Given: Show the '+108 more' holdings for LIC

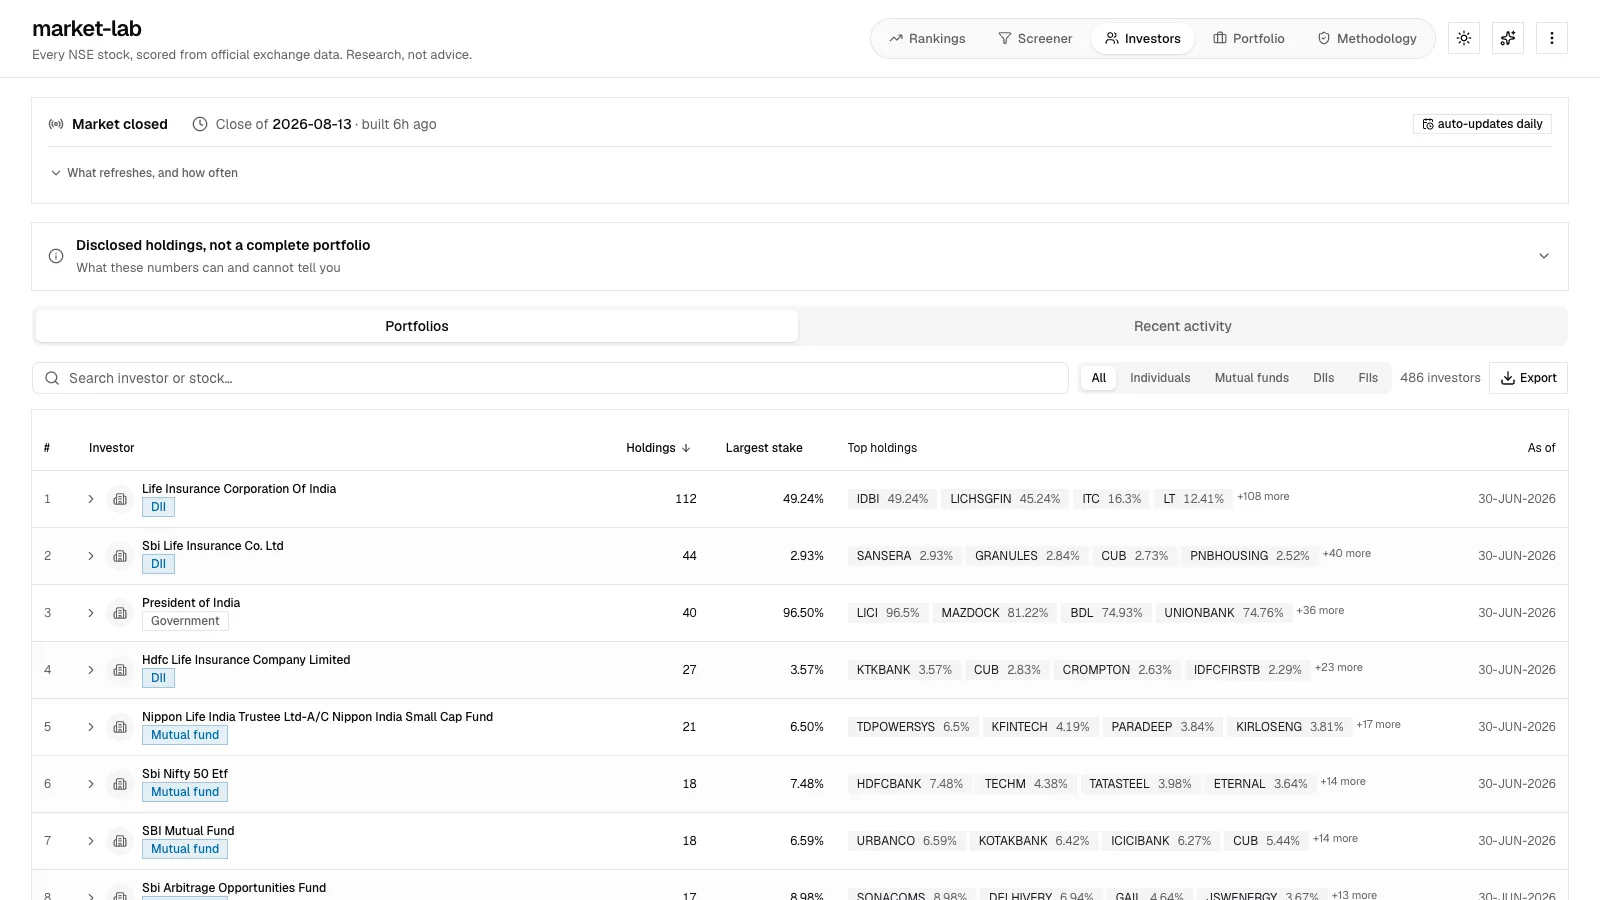Looking at the screenshot, I should point(1263,497).
